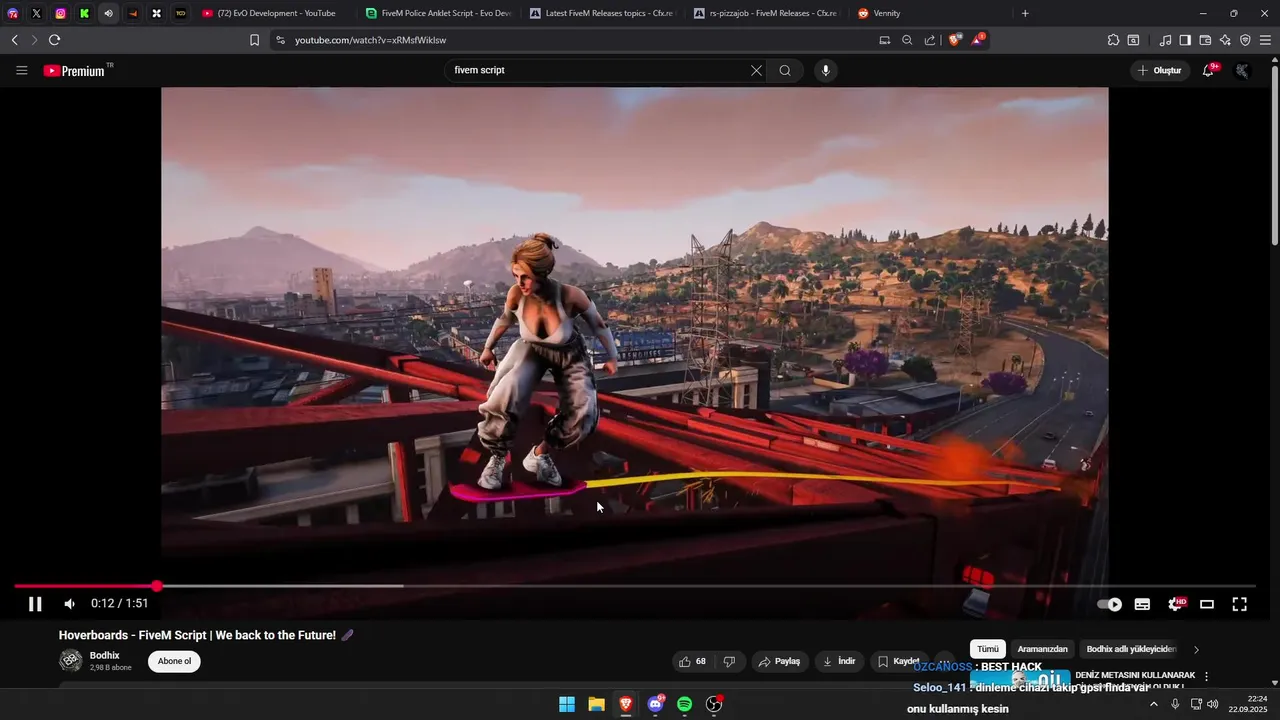This screenshot has height=720, width=1280.
Task: Bookmark this page icon
Action: click(254, 40)
